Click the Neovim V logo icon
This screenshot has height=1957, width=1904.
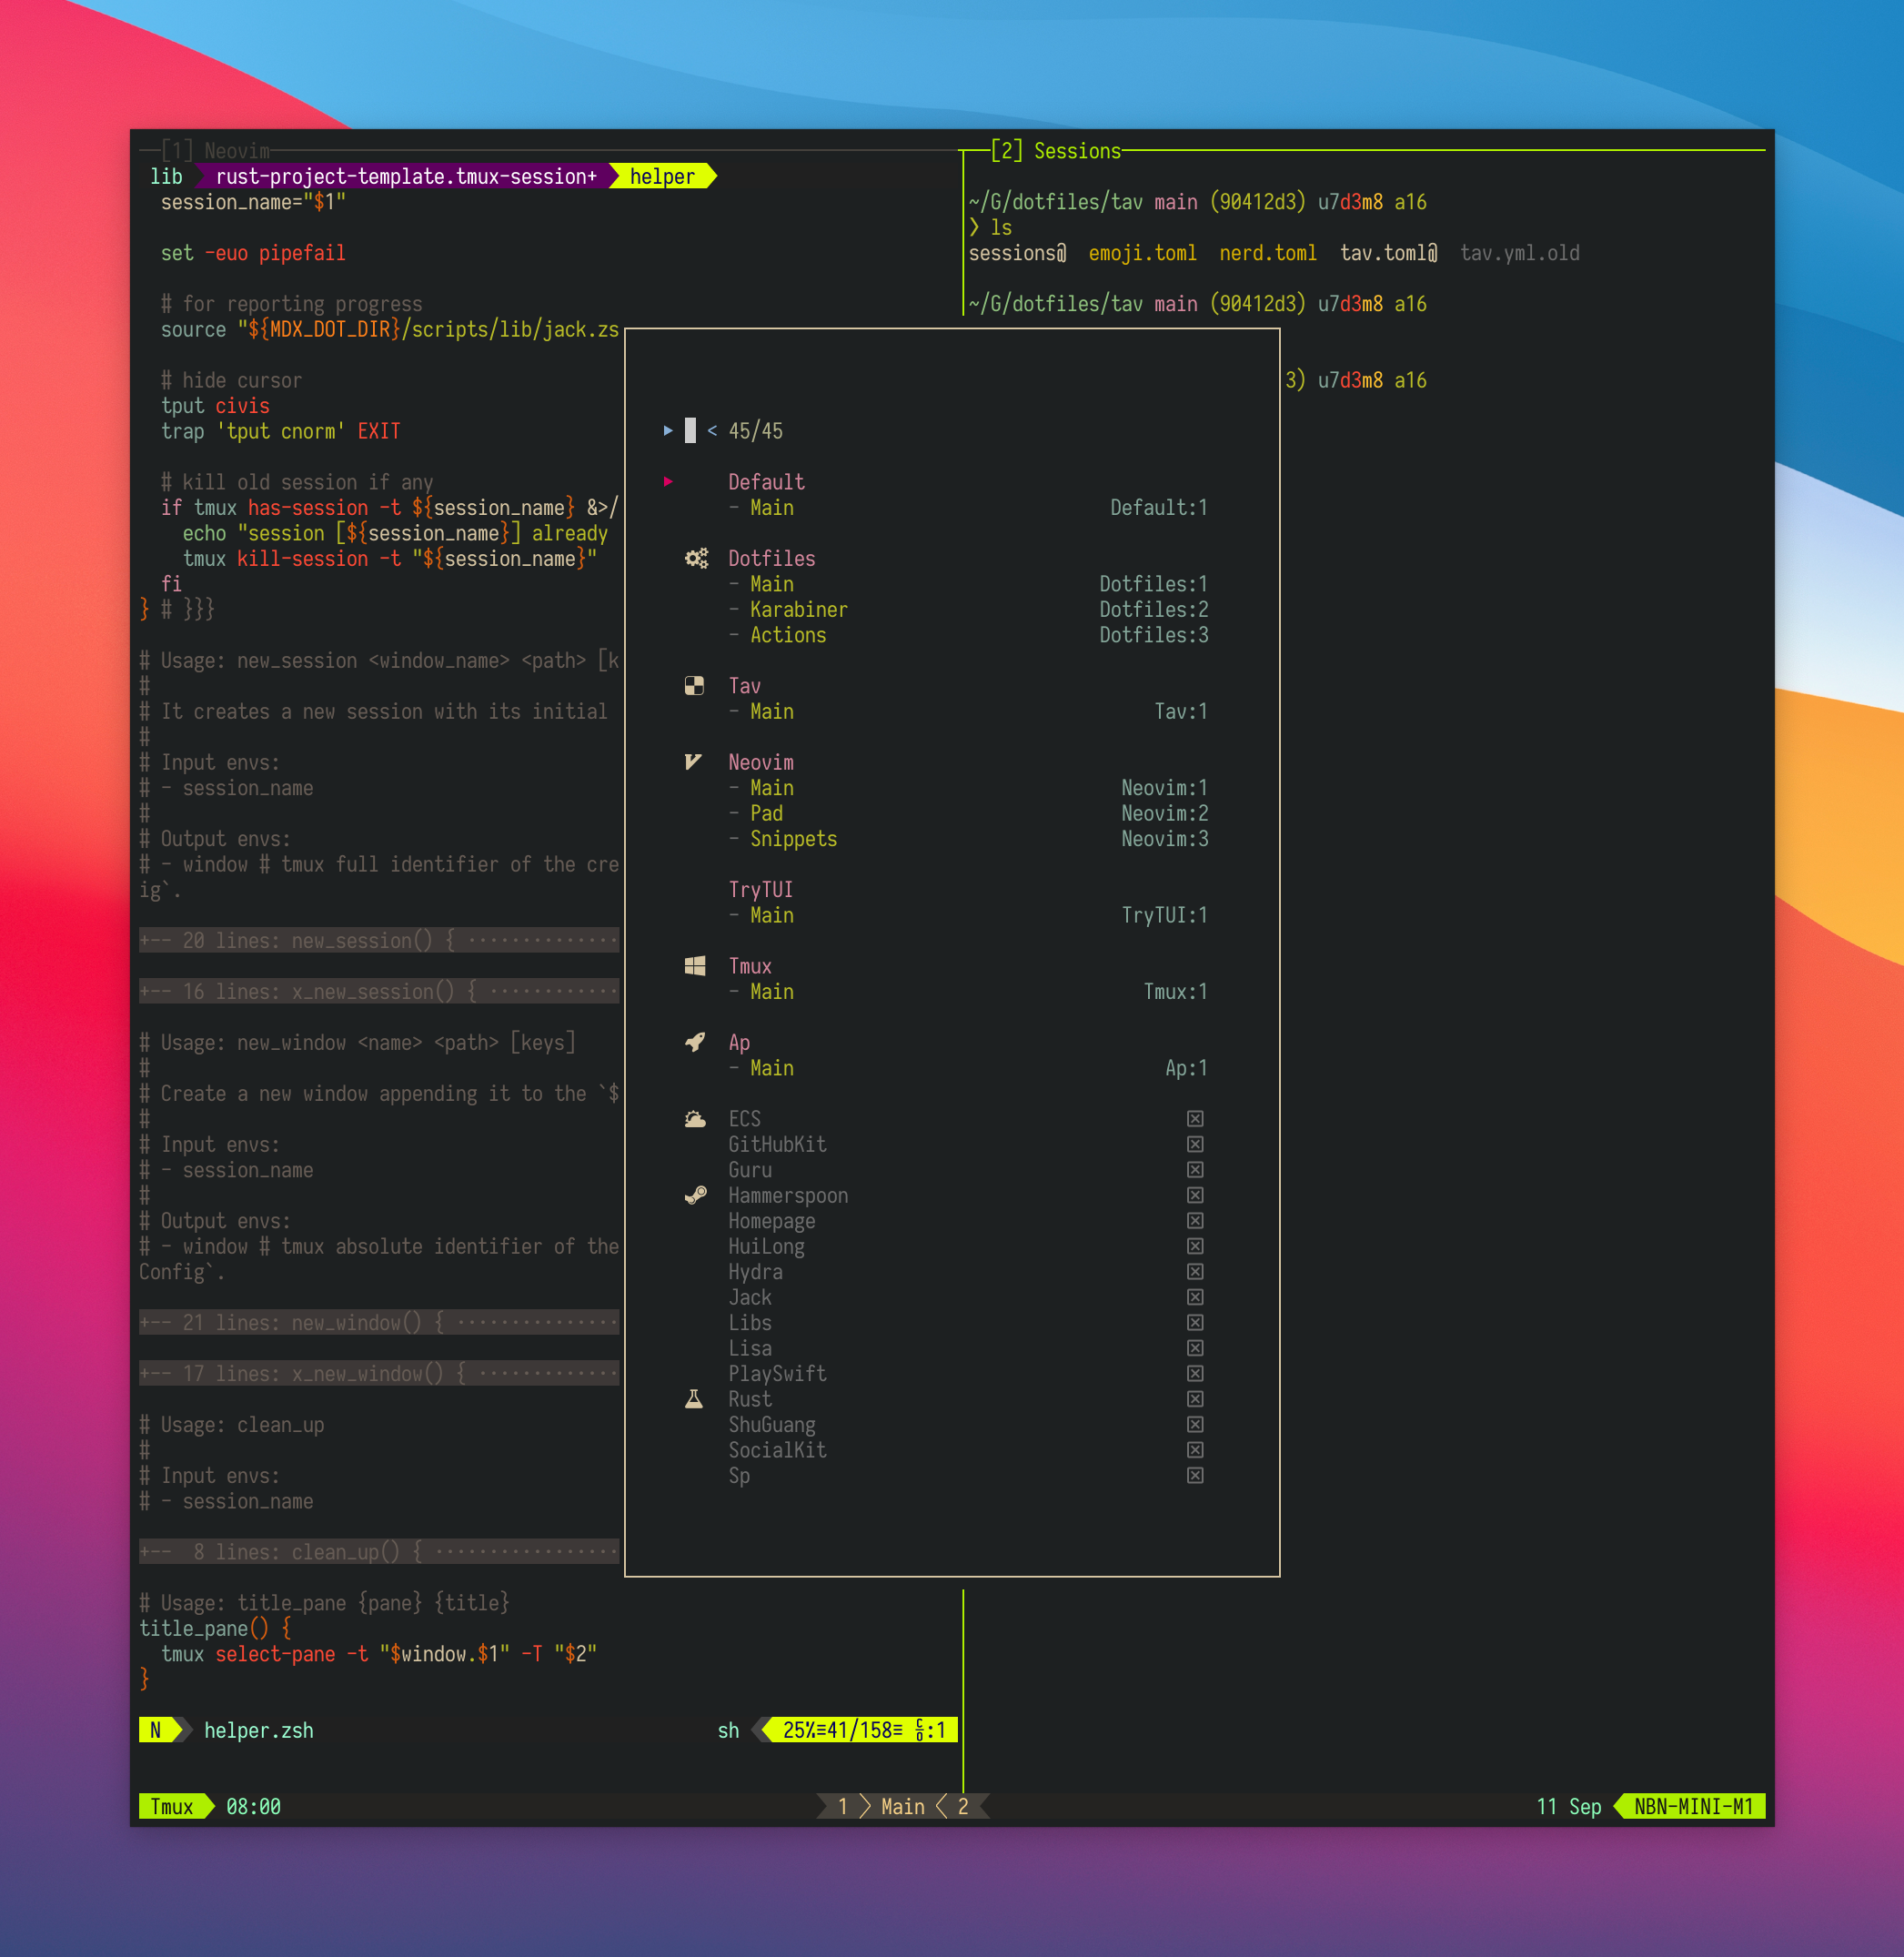tap(693, 762)
